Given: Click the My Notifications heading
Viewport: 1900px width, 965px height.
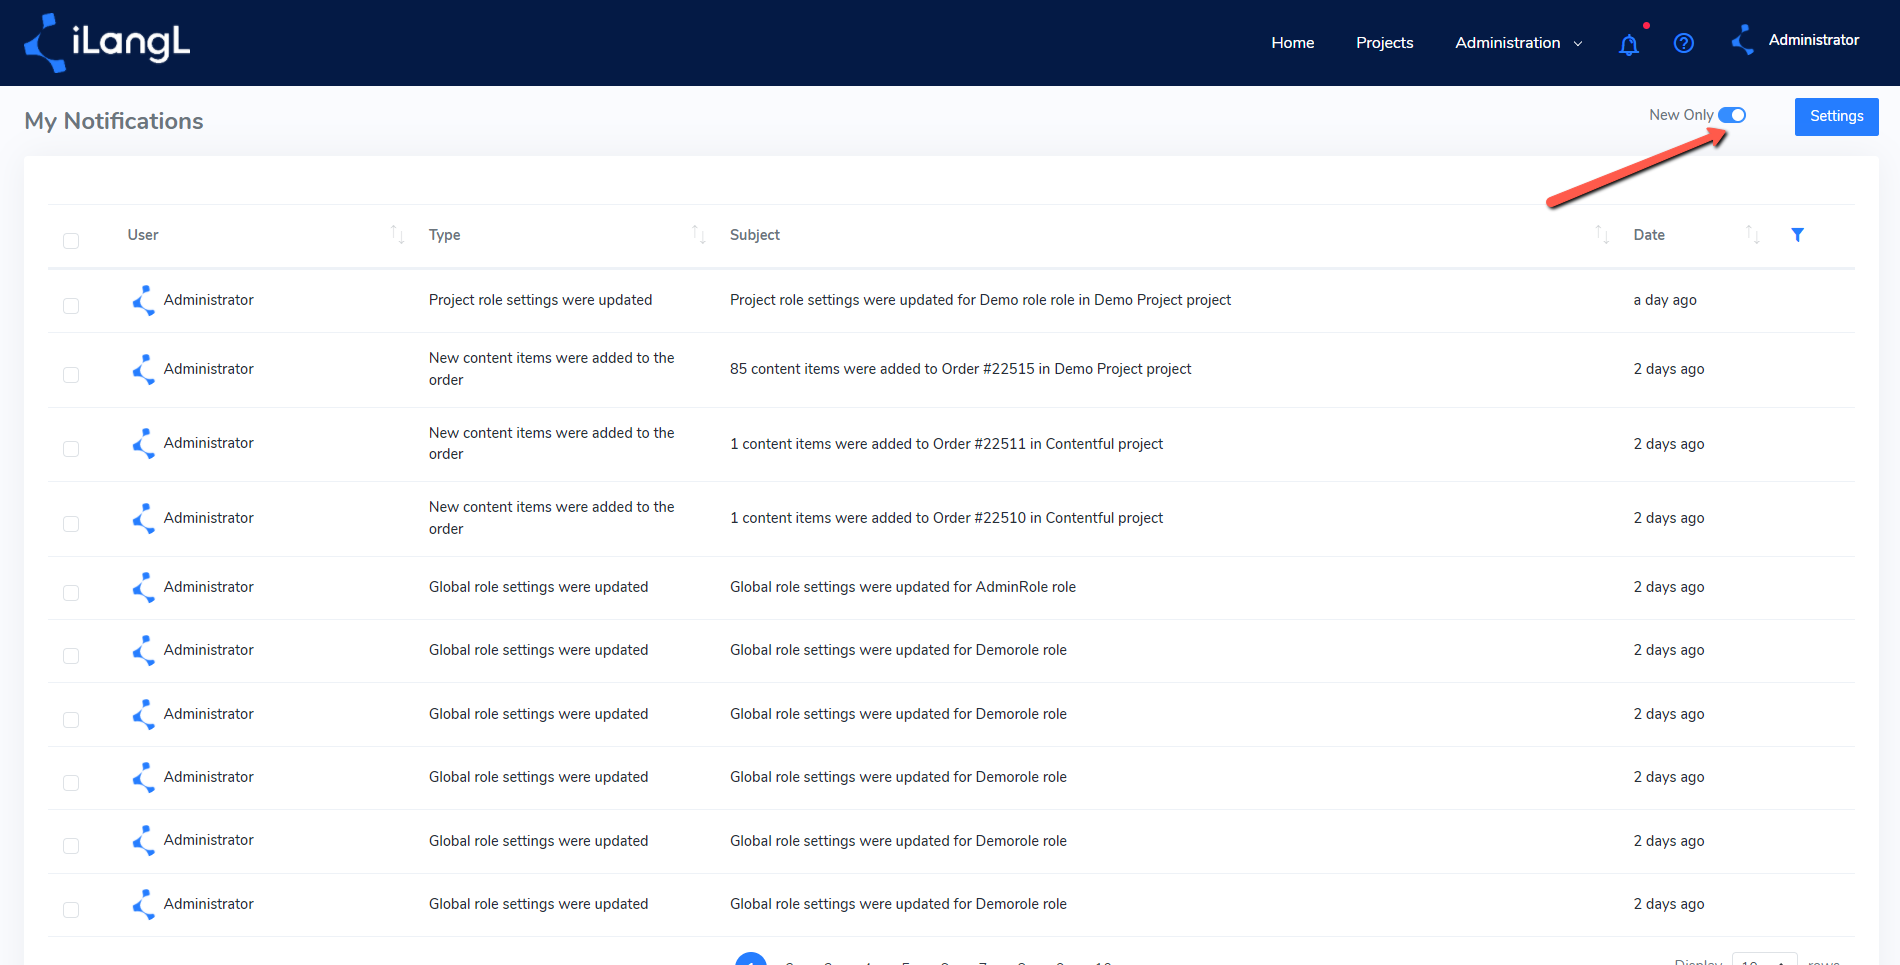Looking at the screenshot, I should tap(114, 121).
